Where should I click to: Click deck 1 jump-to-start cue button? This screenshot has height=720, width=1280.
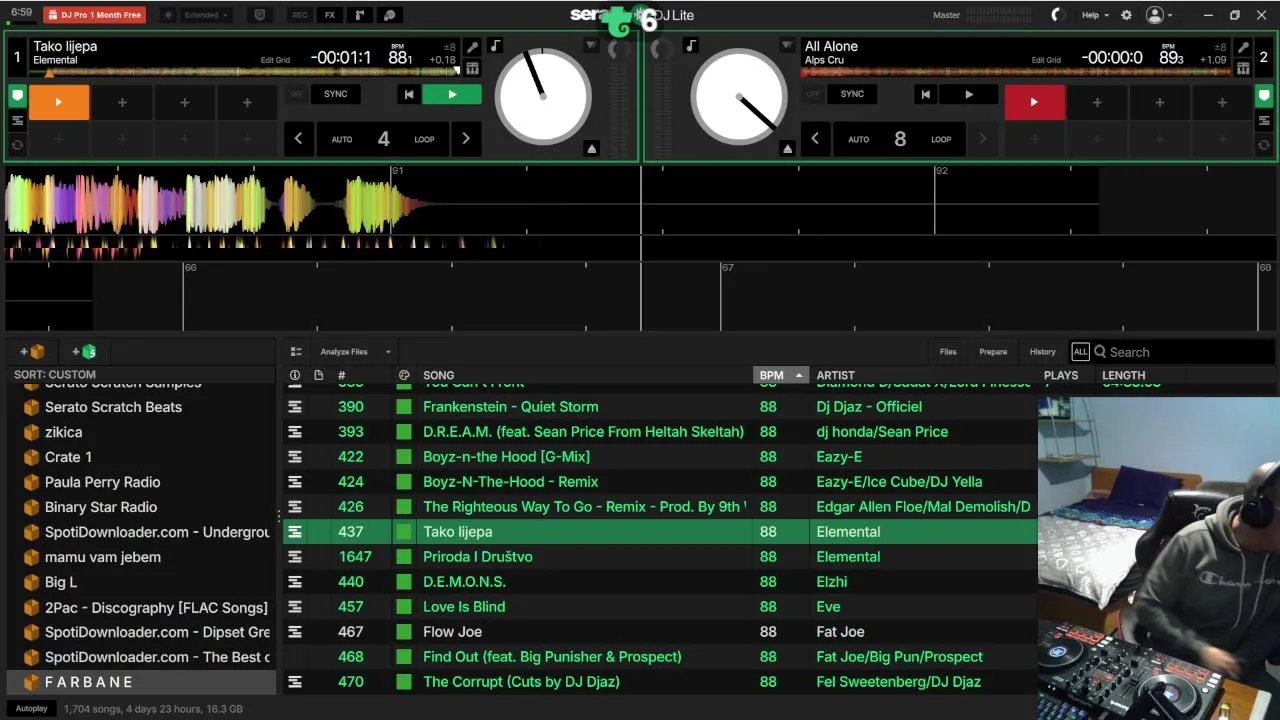(x=408, y=94)
